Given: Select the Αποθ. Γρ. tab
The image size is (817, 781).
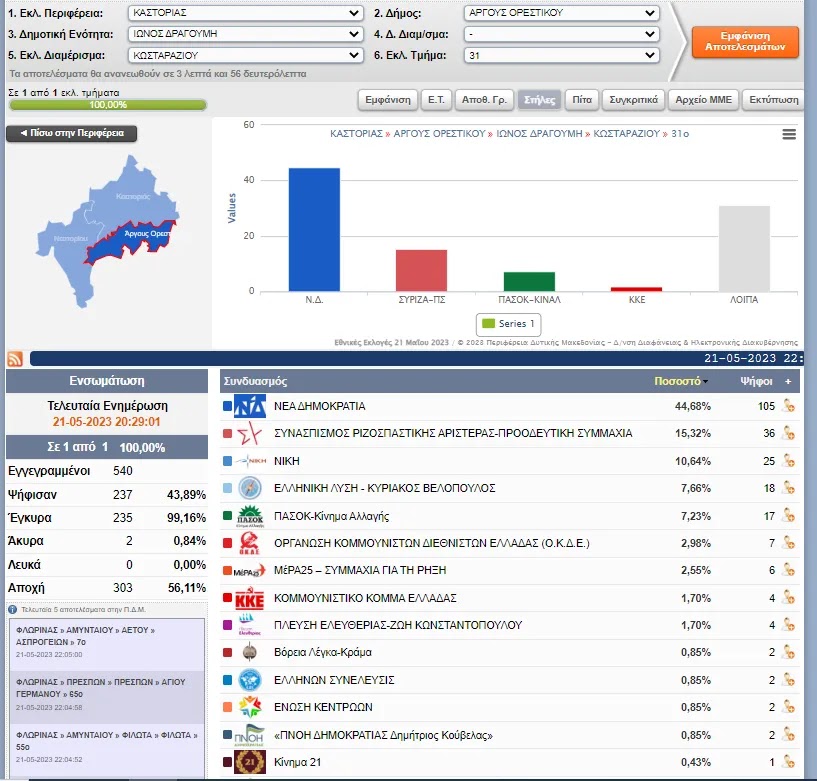Looking at the screenshot, I should [x=484, y=100].
